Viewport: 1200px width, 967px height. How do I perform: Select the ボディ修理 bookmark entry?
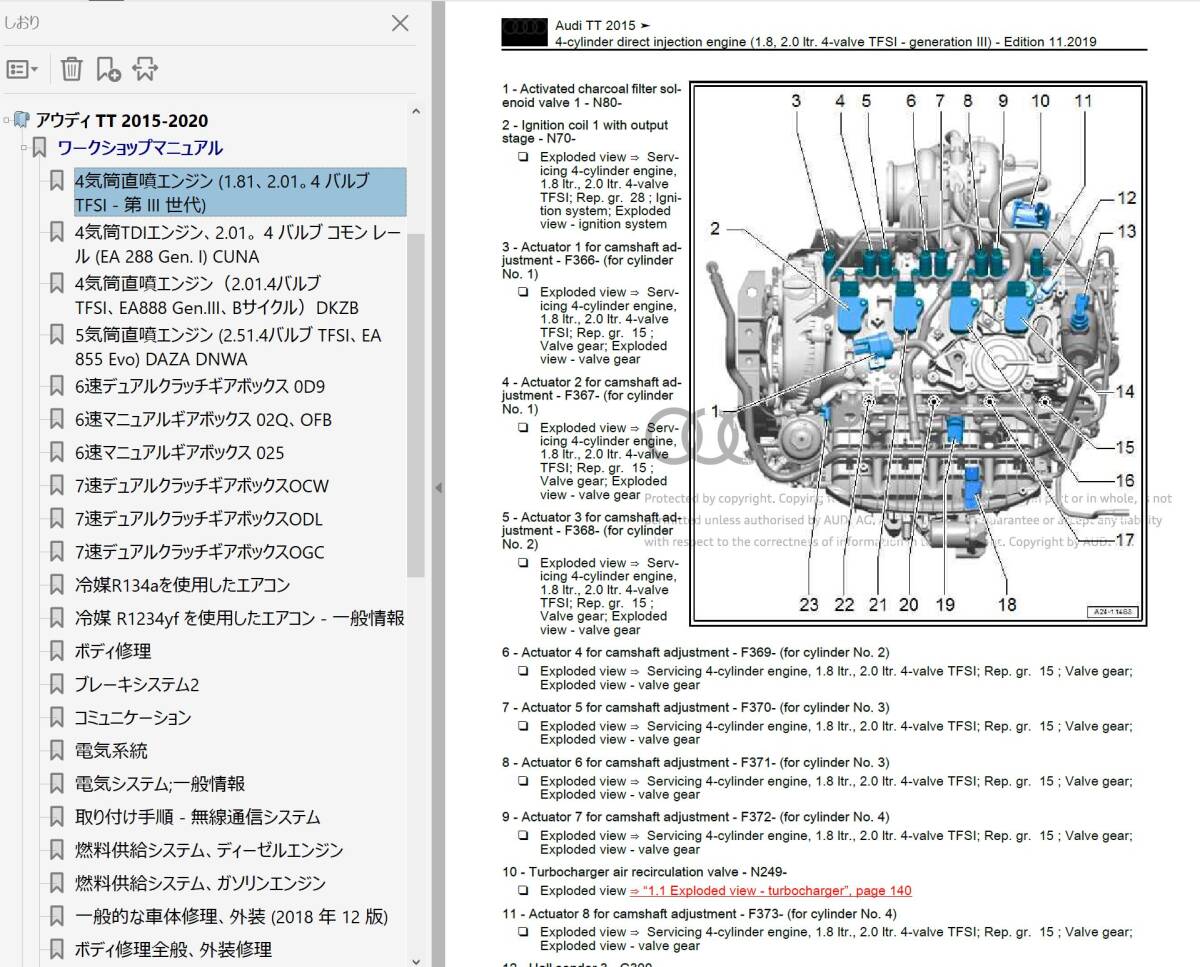point(110,651)
